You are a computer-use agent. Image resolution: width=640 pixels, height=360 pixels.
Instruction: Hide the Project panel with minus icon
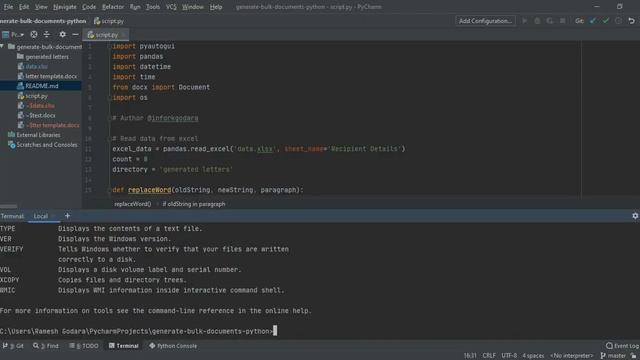tap(75, 35)
